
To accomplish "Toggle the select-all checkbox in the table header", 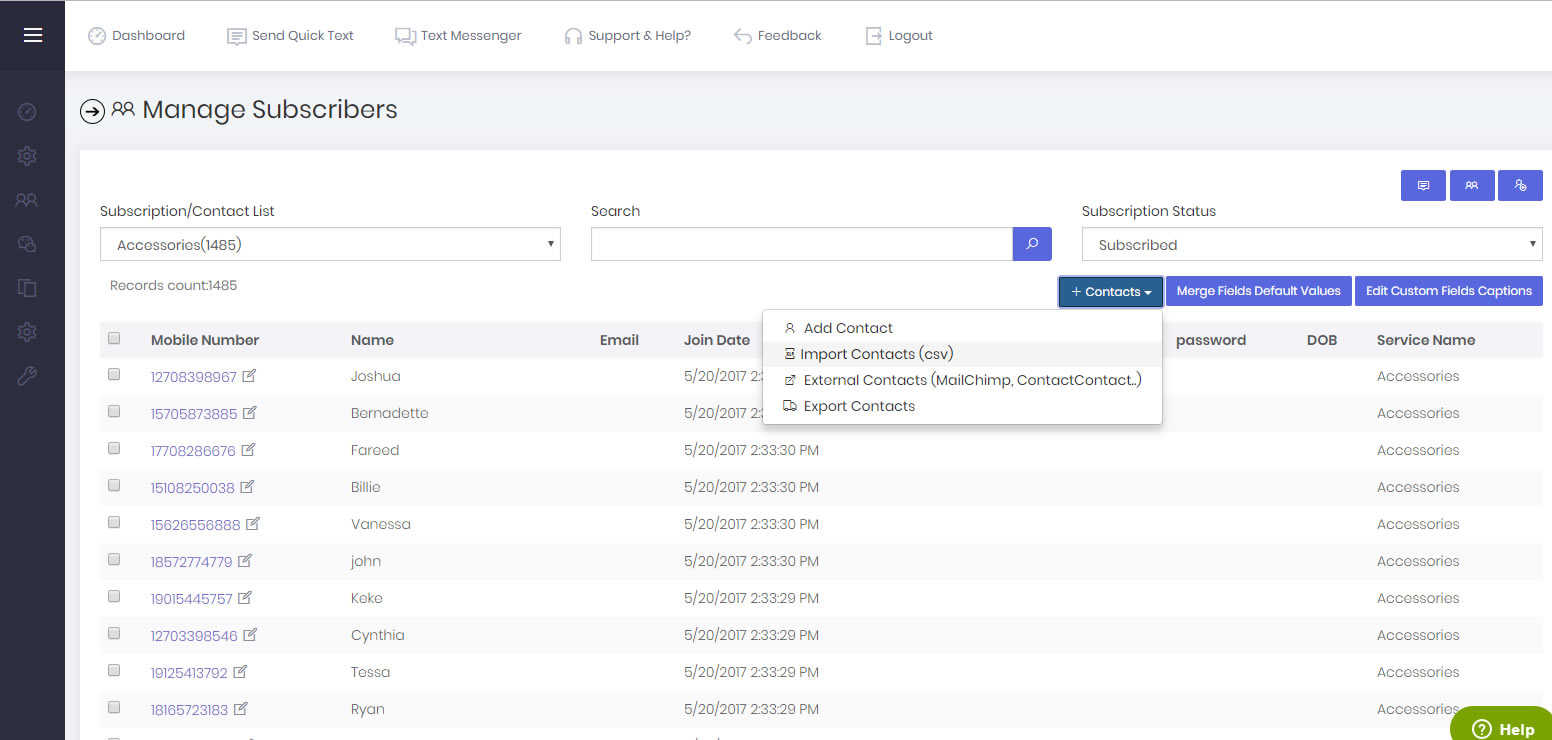I will point(114,339).
